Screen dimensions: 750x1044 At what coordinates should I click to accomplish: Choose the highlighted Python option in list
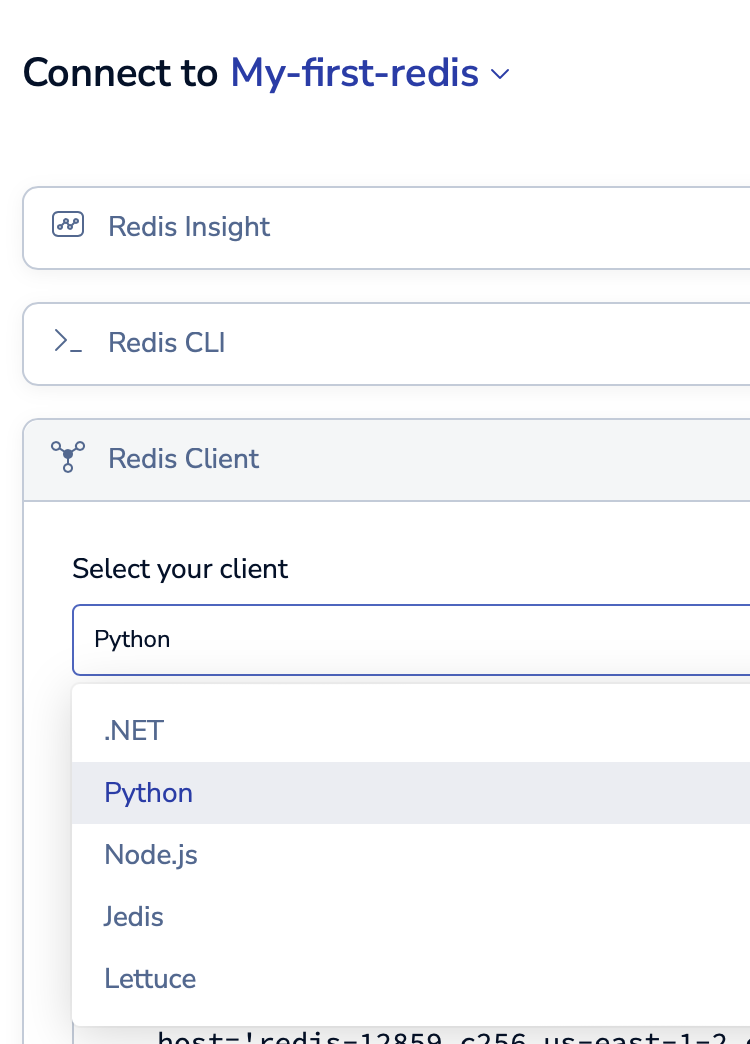(148, 793)
